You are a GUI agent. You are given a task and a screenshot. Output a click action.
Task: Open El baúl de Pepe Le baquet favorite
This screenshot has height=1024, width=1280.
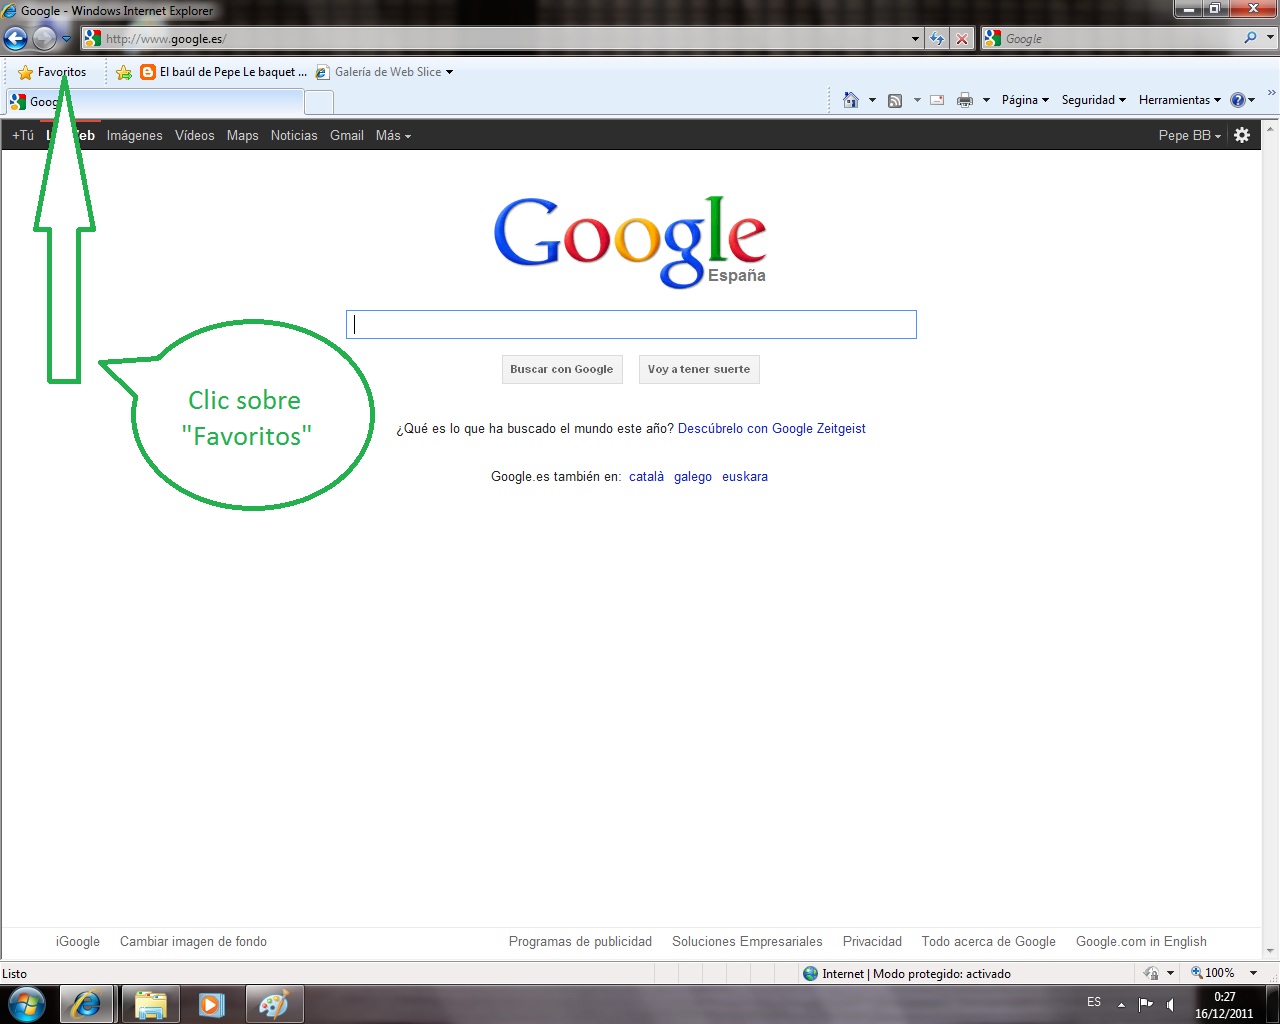pyautogui.click(x=224, y=72)
